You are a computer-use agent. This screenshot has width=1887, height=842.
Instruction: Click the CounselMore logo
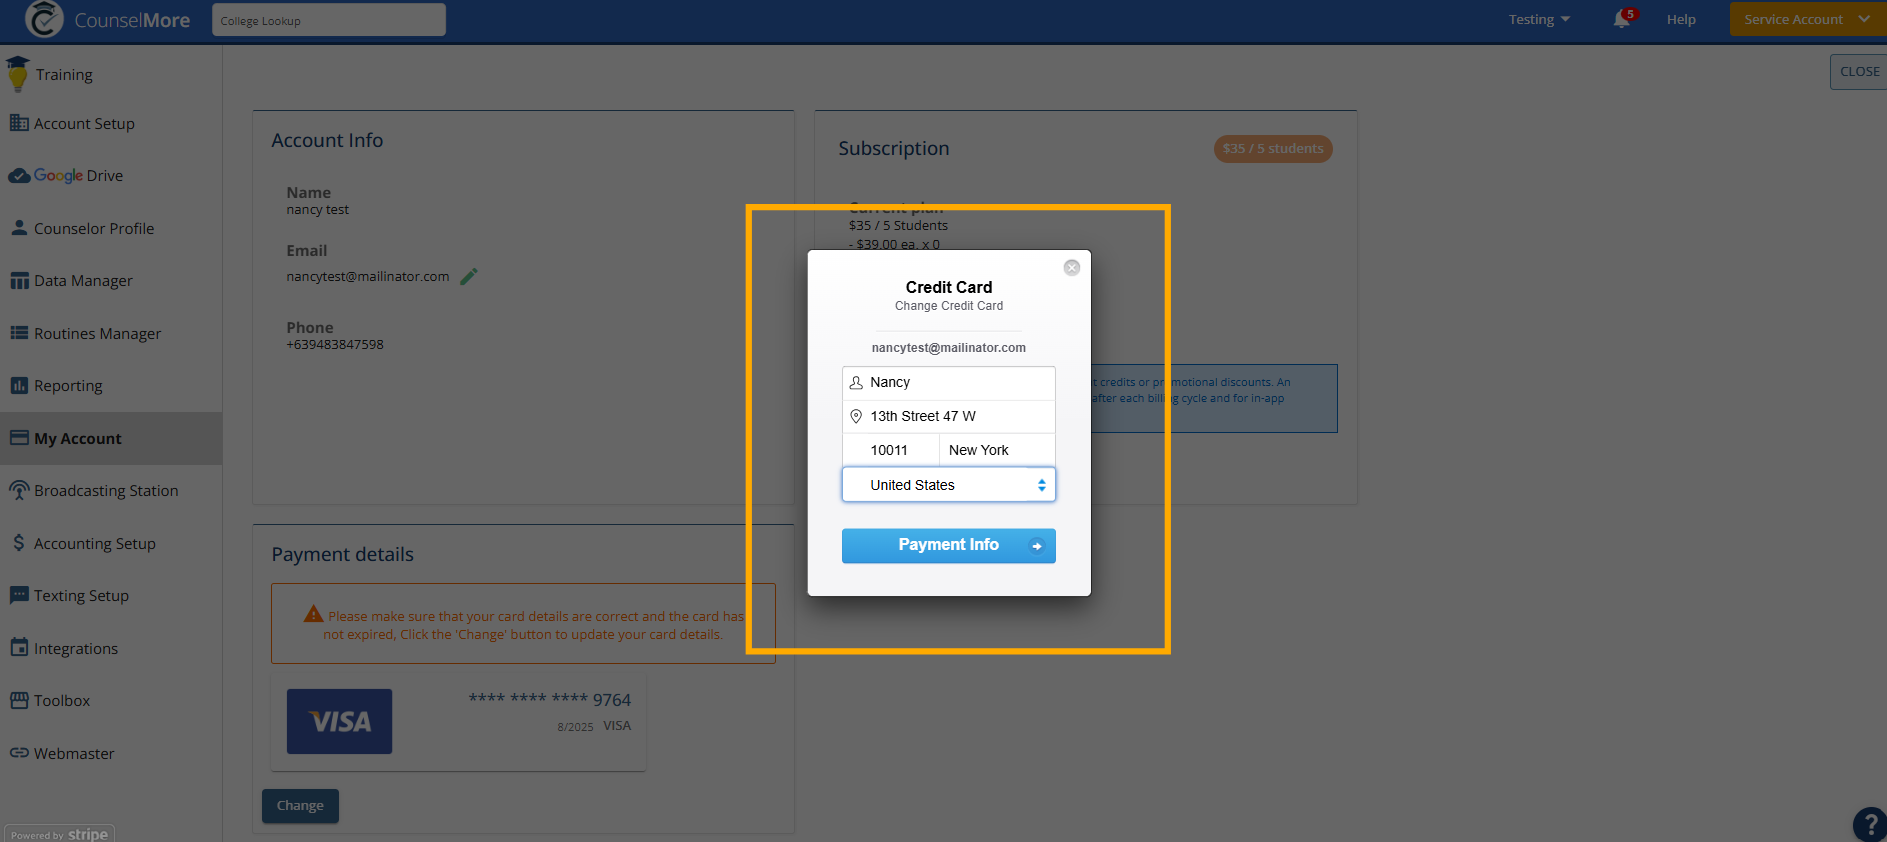[x=107, y=20]
